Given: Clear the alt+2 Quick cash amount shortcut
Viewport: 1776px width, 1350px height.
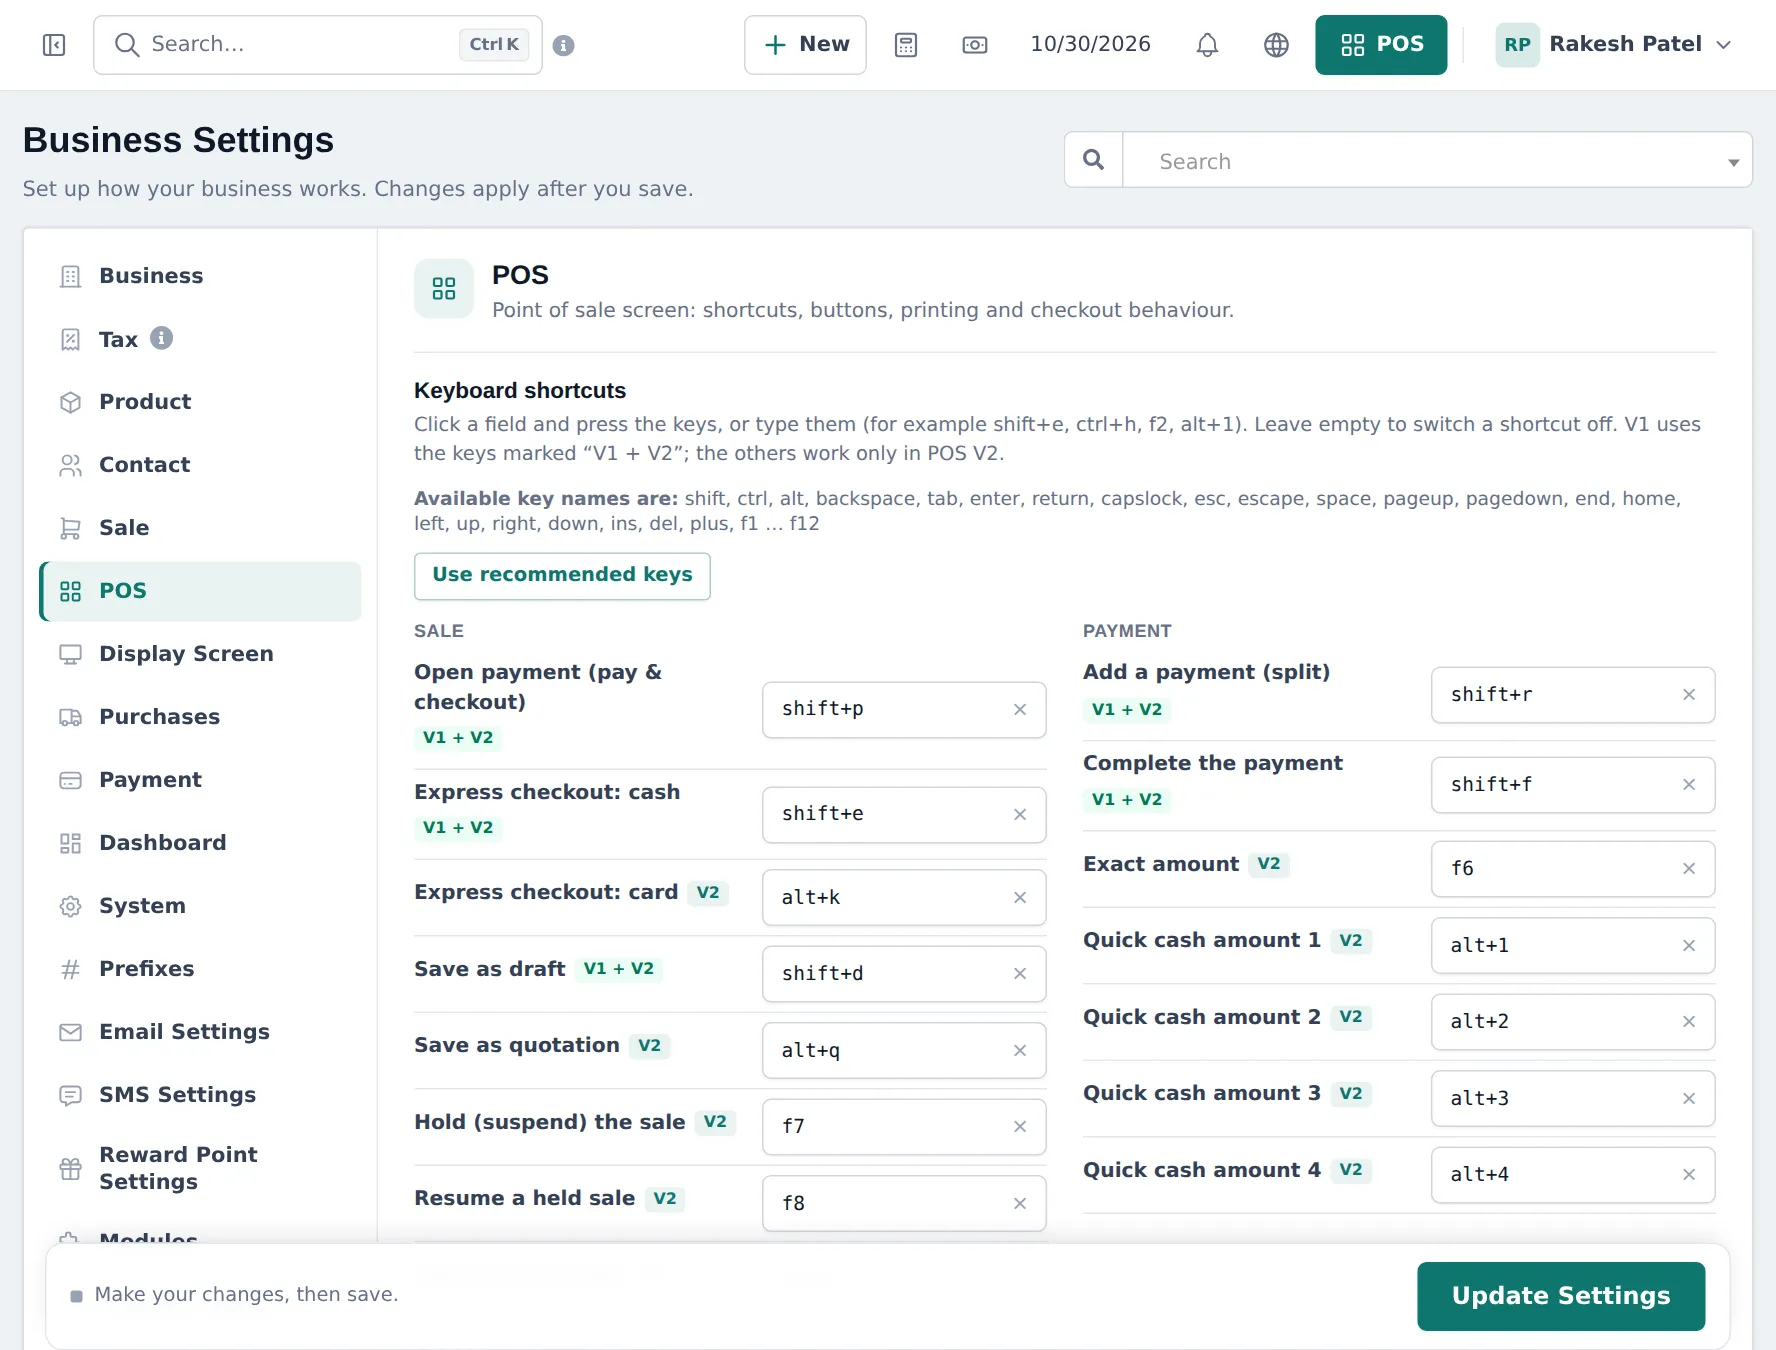Looking at the screenshot, I should (1689, 1021).
